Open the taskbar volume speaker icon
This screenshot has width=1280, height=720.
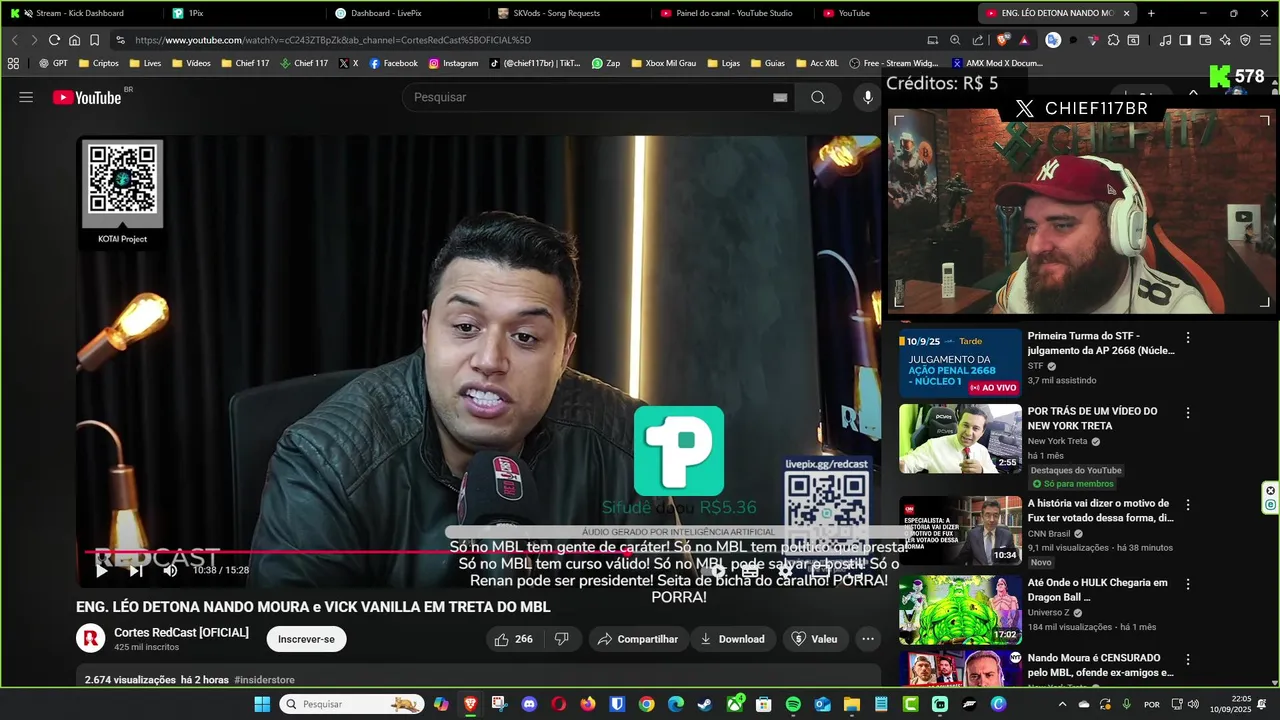point(1193,704)
